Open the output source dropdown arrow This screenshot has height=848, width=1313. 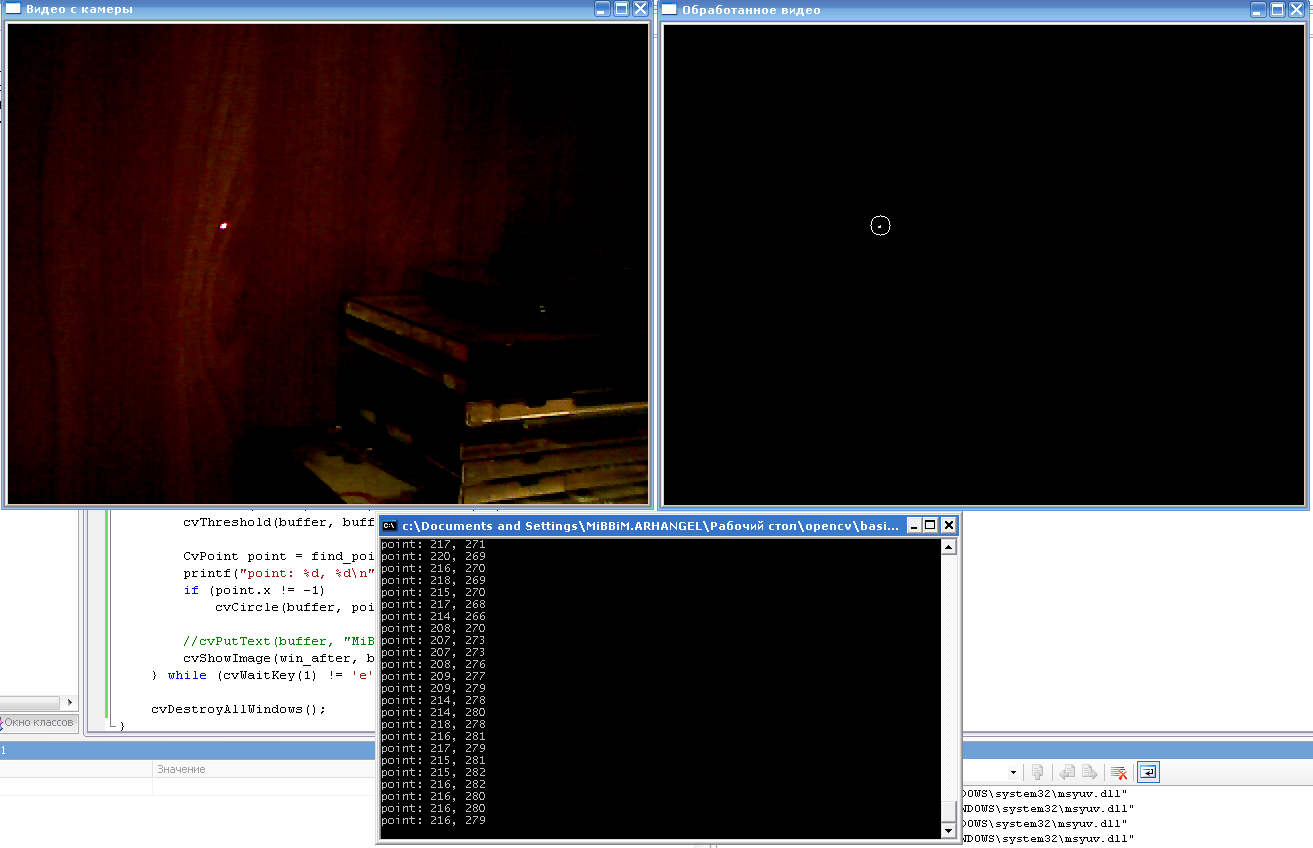(x=1013, y=773)
